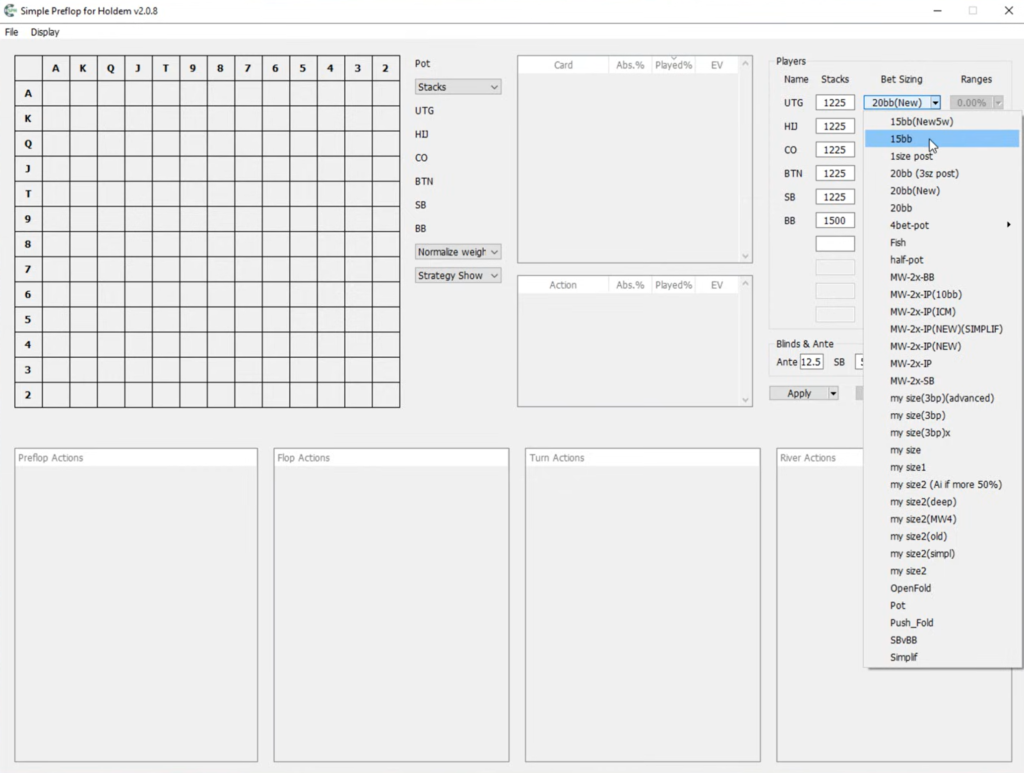Select my size2 (Ai if more 50%)
Screen dimensions: 1024x773
click(x=942, y=484)
